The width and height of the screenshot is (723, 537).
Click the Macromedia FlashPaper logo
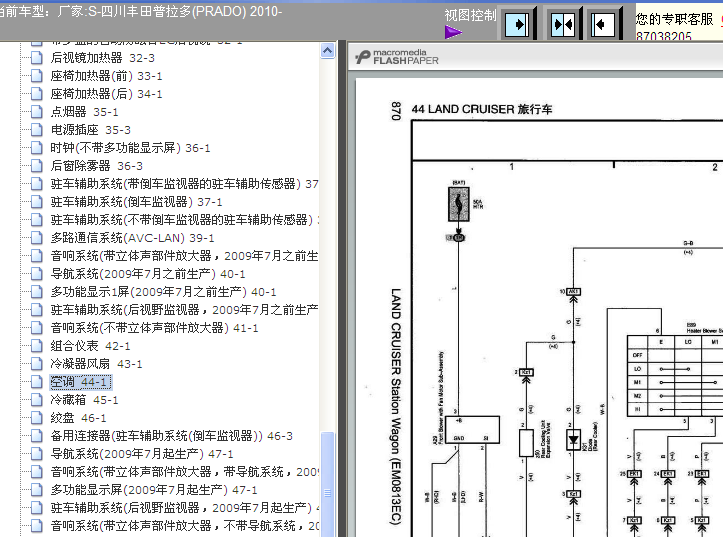(397, 57)
